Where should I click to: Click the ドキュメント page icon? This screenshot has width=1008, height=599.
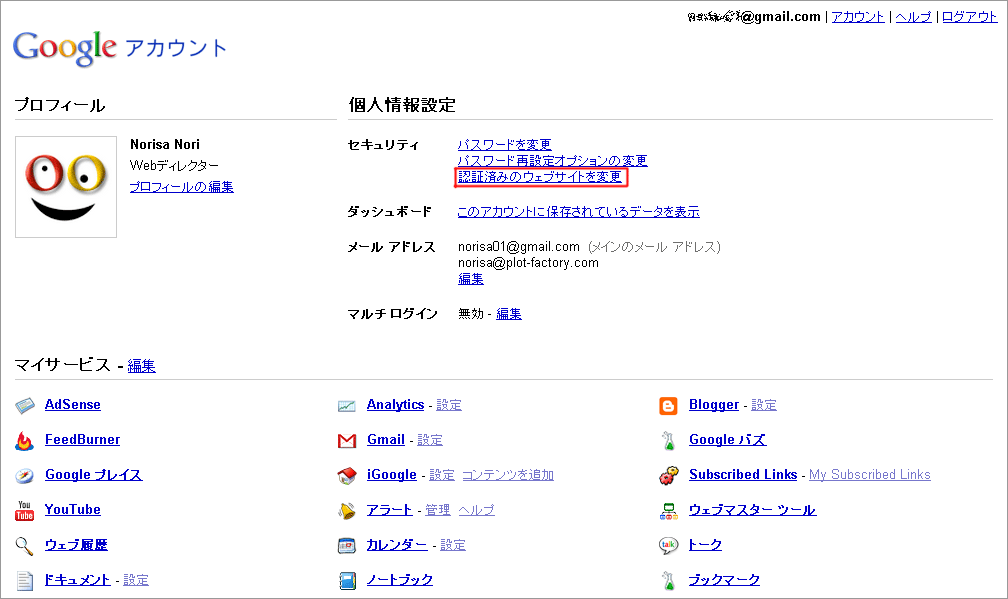pos(24,581)
